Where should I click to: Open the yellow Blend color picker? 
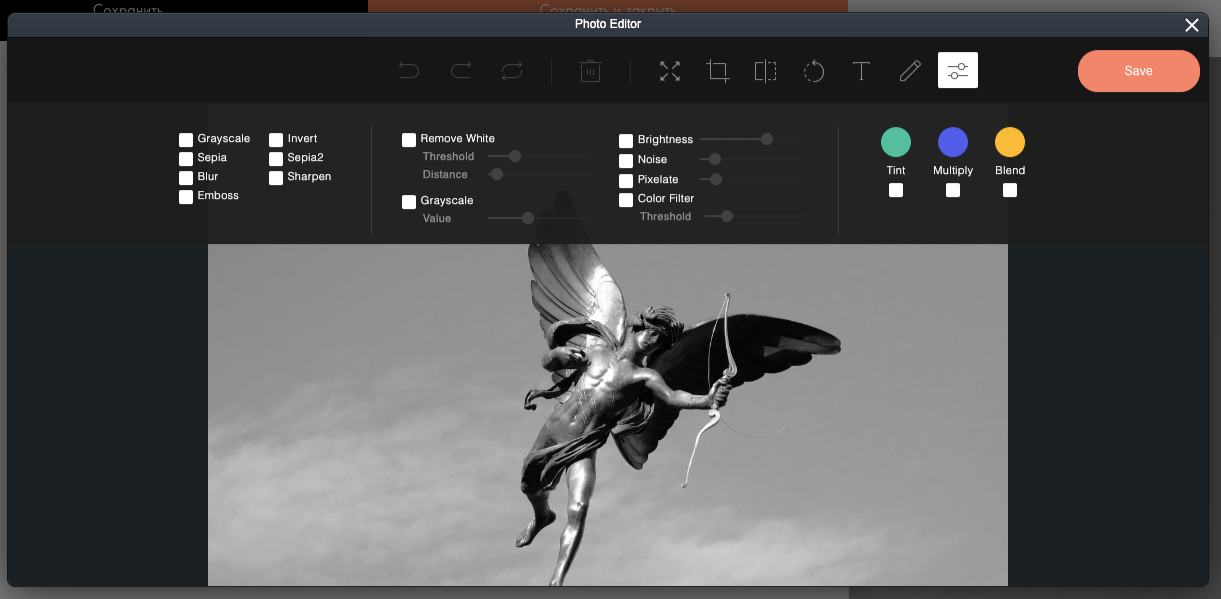(x=1010, y=142)
